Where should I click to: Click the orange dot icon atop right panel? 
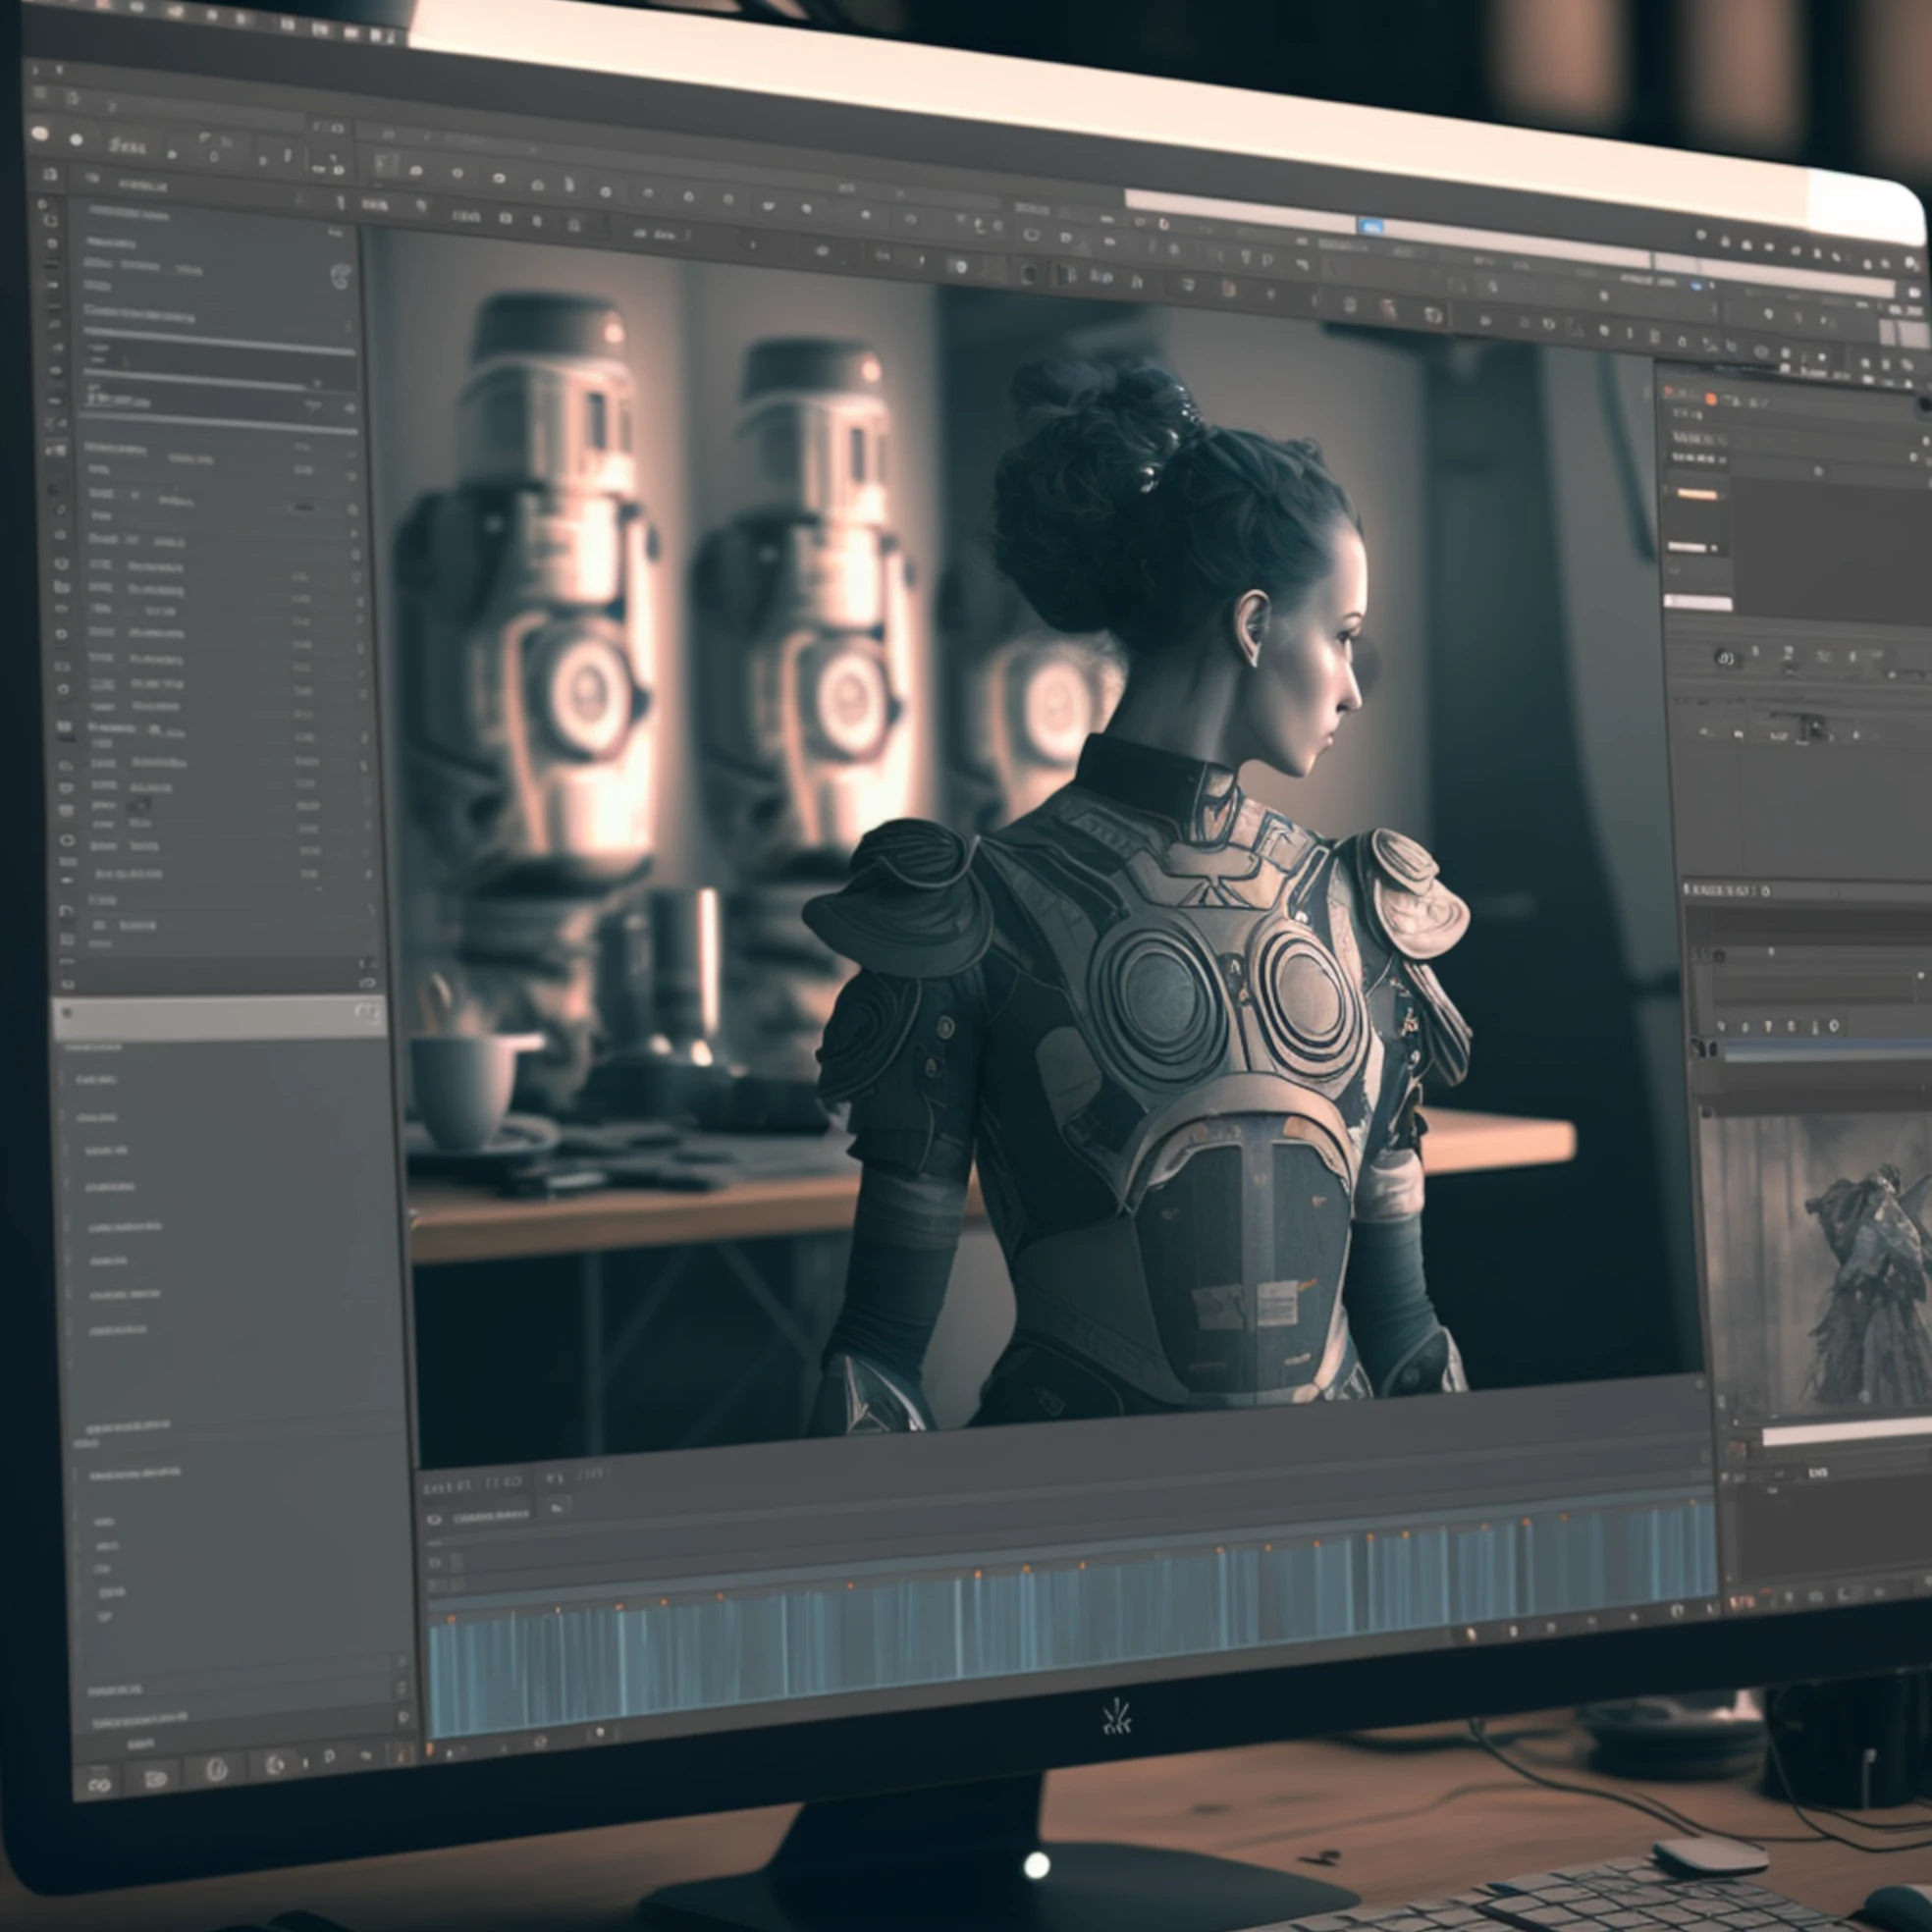pyautogui.click(x=1710, y=399)
